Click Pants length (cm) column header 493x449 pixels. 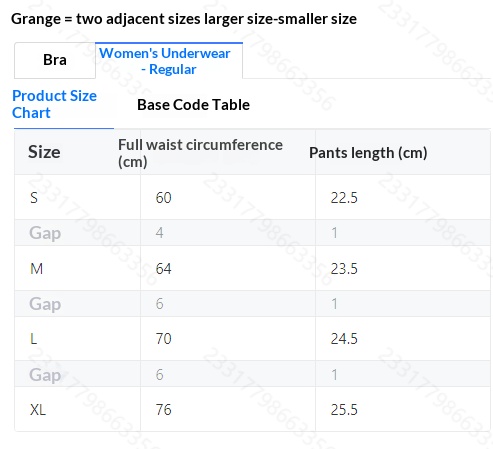(x=368, y=153)
